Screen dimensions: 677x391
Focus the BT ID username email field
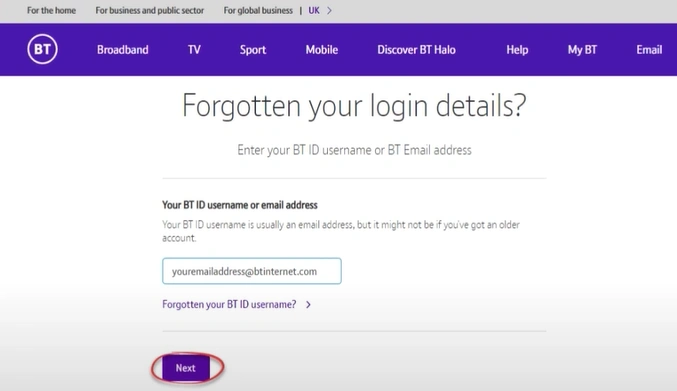click(x=252, y=271)
